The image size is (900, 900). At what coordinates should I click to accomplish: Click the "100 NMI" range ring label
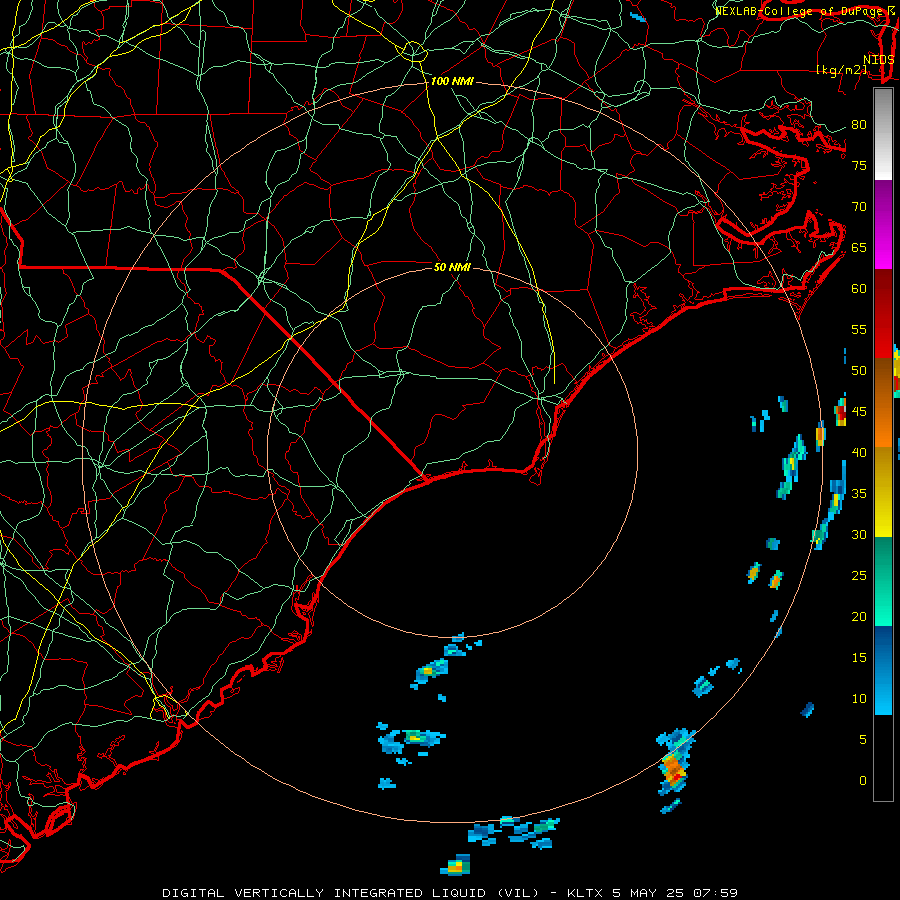point(452,82)
